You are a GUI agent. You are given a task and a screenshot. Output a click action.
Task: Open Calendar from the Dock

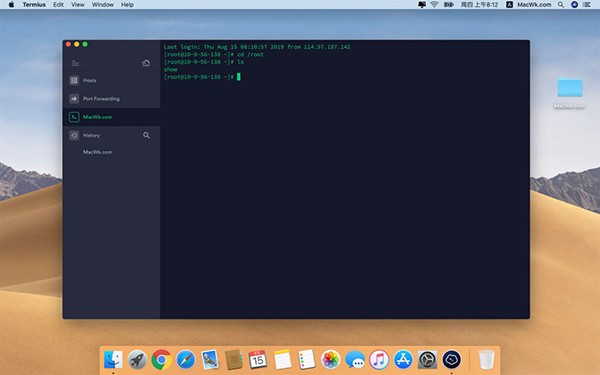click(258, 360)
